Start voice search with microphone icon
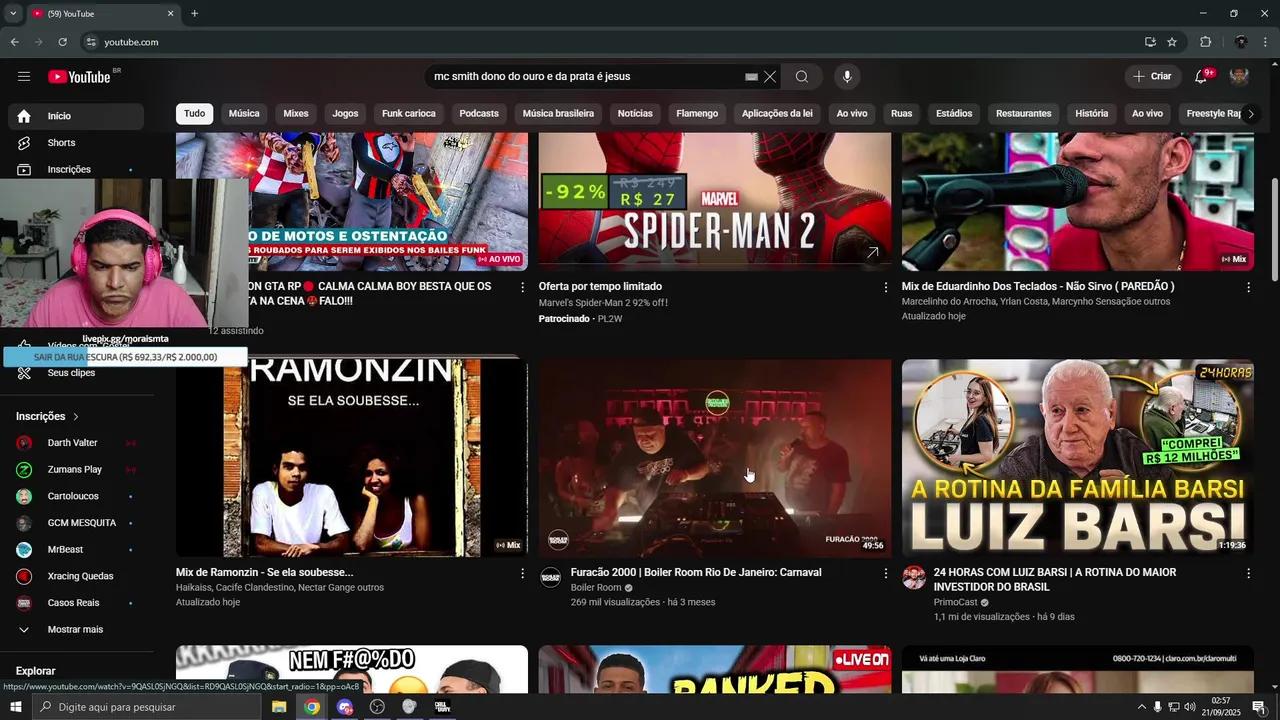Image resolution: width=1280 pixels, height=720 pixels. pos(847,77)
